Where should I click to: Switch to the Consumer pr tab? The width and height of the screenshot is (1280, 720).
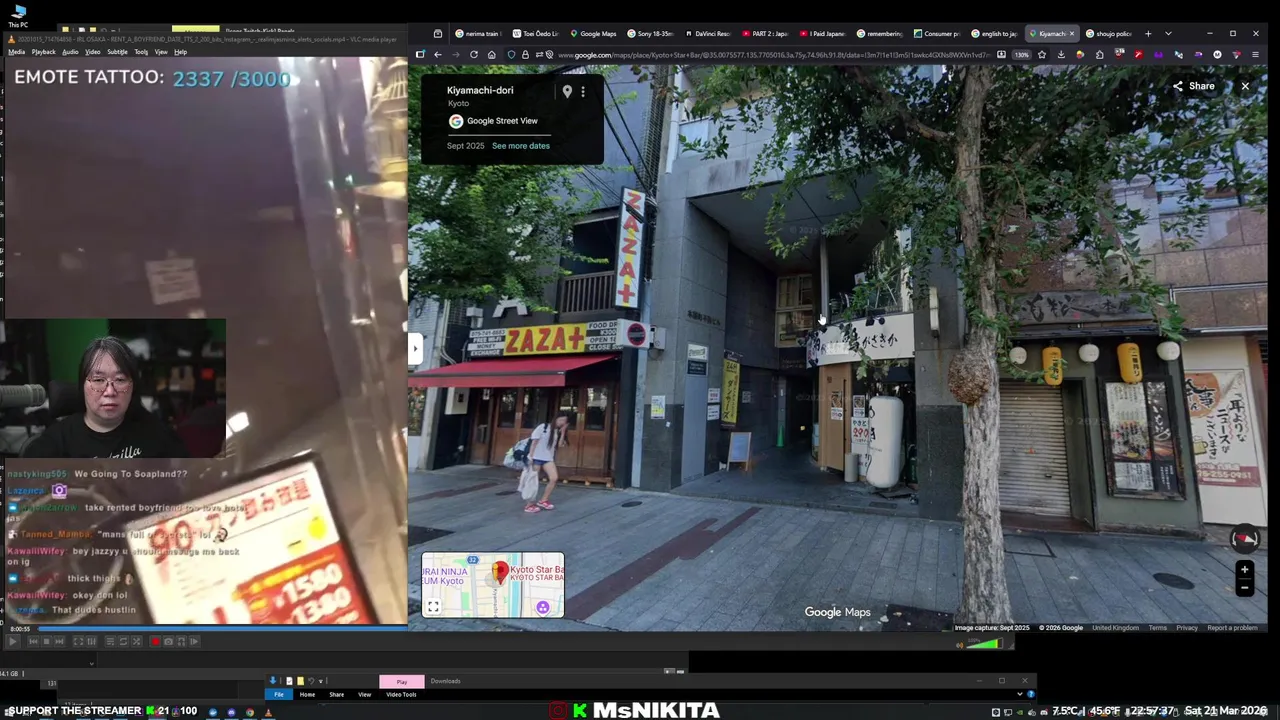(938, 33)
